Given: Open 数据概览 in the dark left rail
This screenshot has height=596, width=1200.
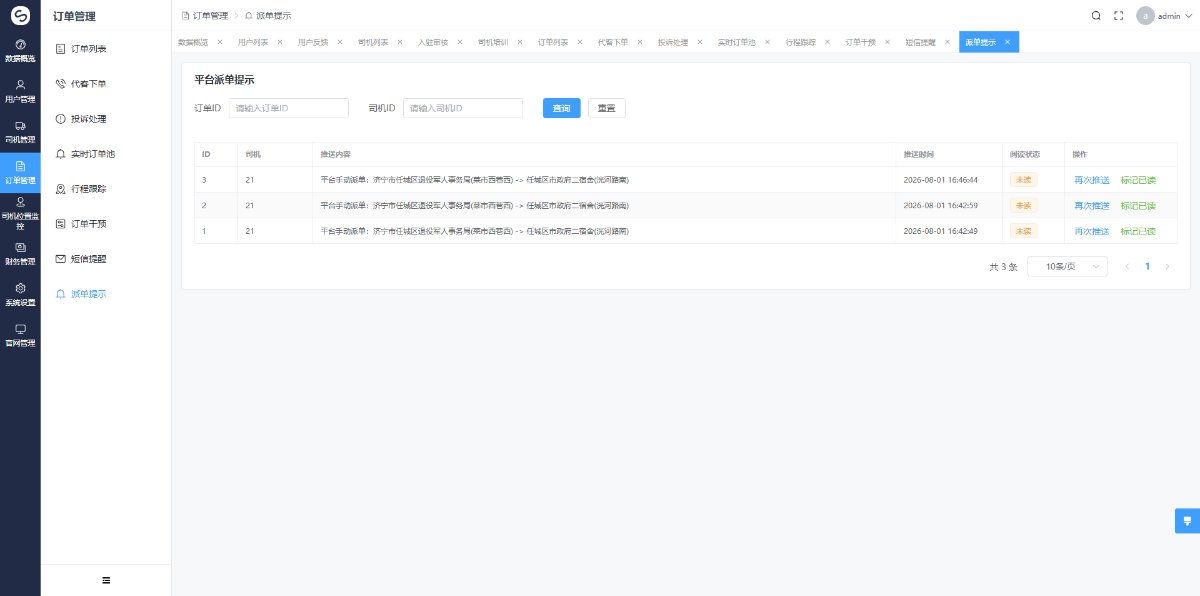Looking at the screenshot, I should (20, 52).
